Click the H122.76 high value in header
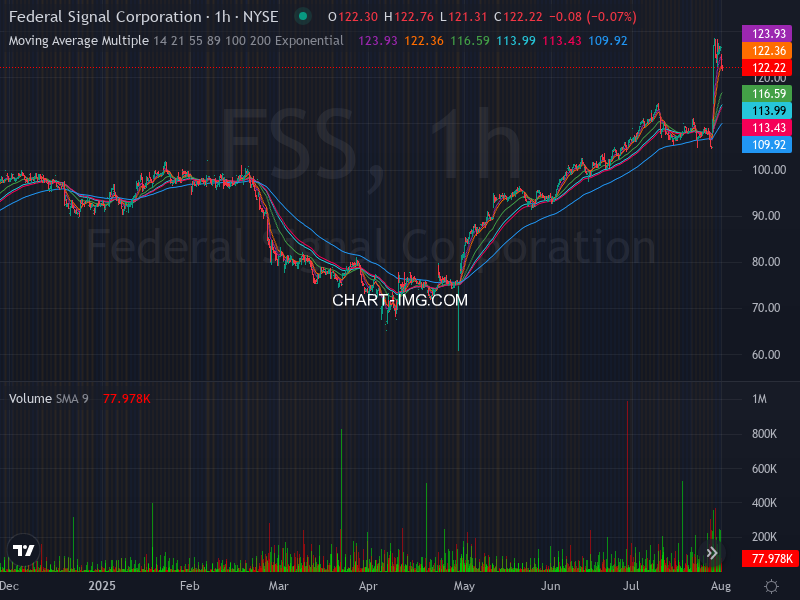This screenshot has height=600, width=800. tap(409, 17)
